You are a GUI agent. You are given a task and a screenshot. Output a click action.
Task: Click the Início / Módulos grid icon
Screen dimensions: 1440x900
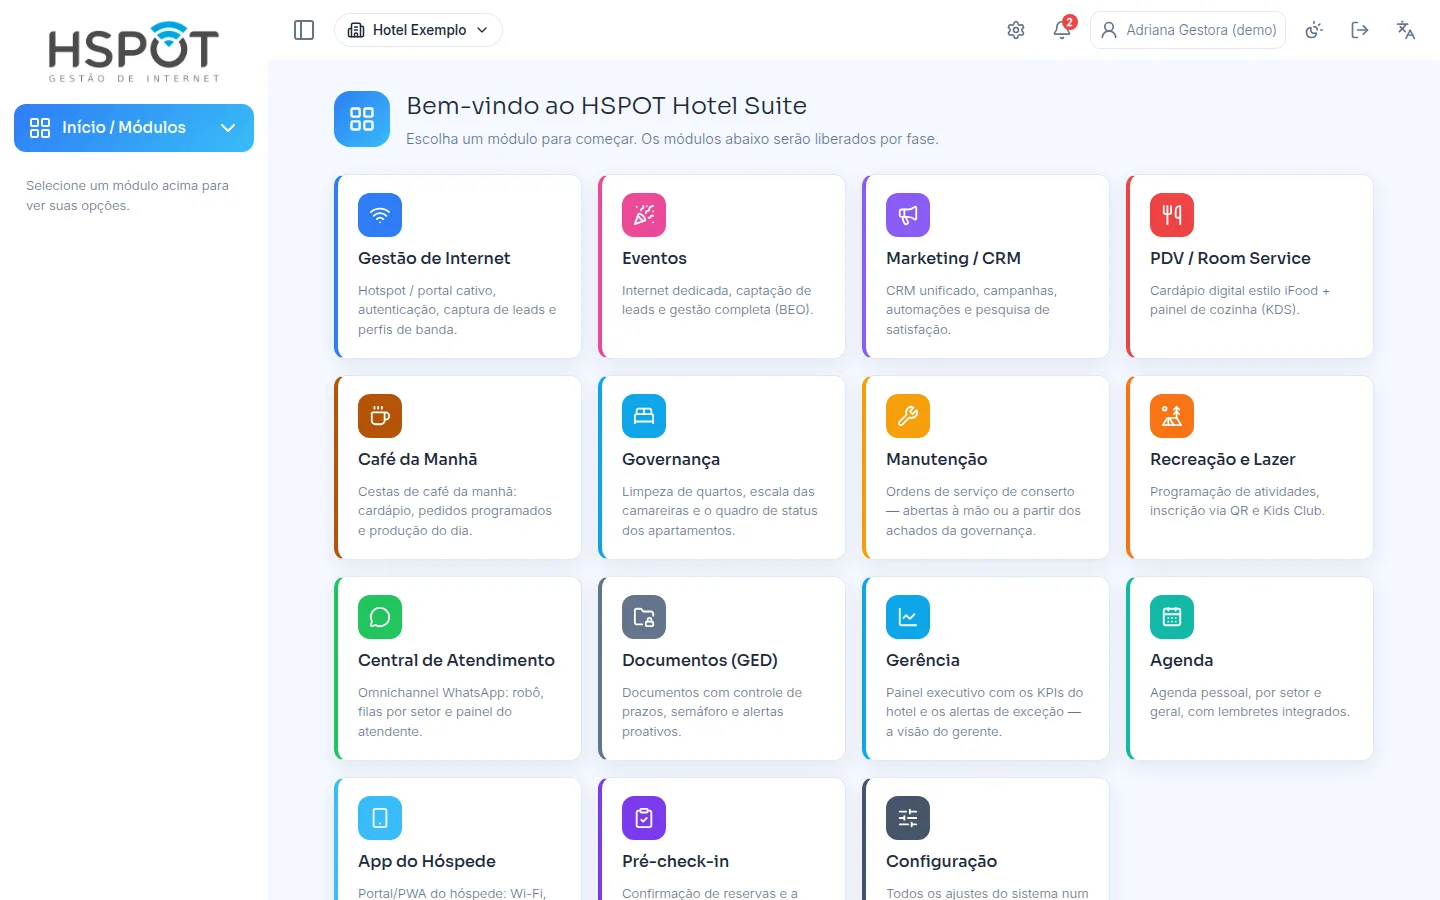[40, 128]
